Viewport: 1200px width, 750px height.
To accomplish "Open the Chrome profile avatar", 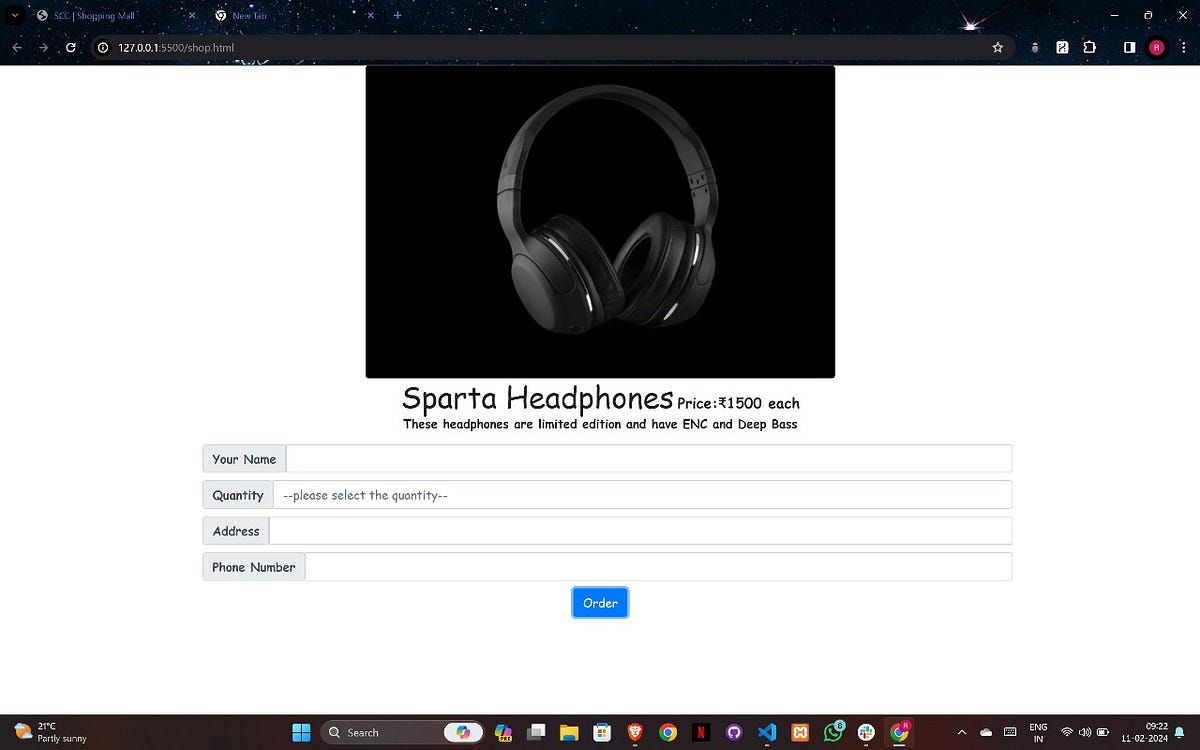I will 1156,47.
